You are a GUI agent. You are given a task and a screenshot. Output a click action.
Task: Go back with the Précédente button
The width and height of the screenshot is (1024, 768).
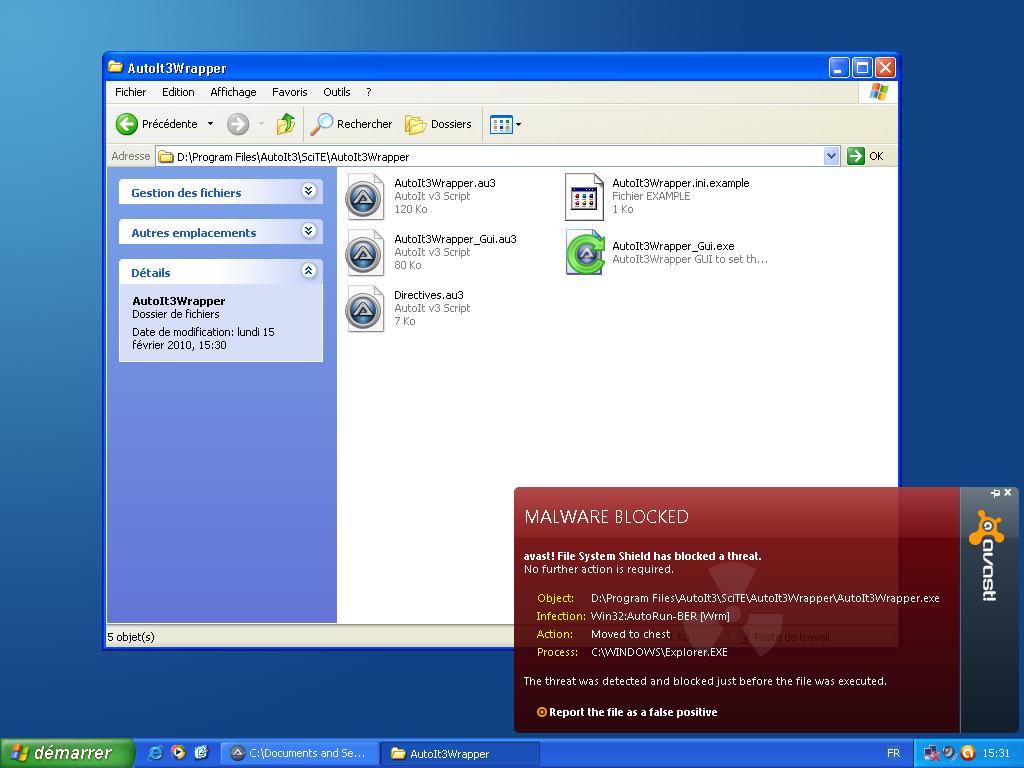(x=157, y=124)
